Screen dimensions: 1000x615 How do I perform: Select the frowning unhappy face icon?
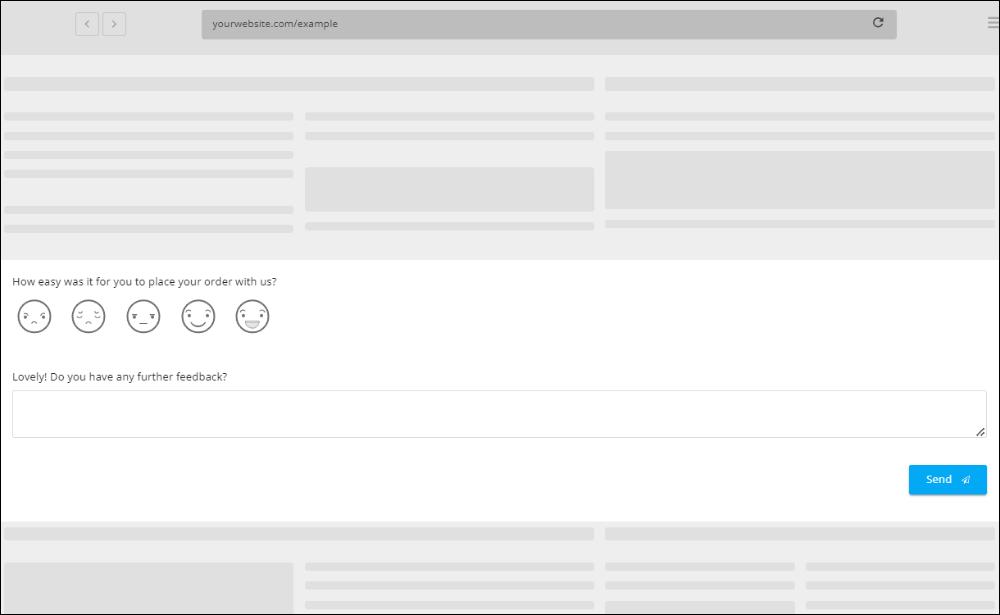coord(34,316)
